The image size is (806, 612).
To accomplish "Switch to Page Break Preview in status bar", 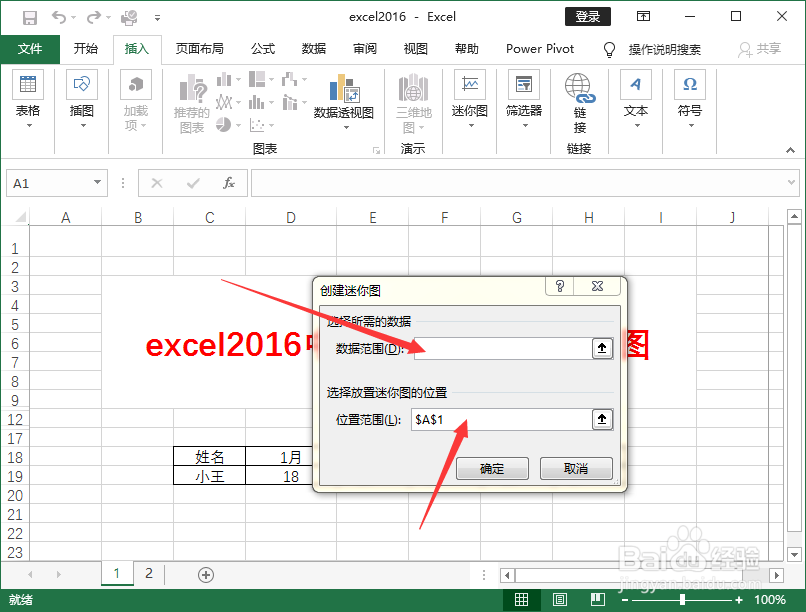I will coord(597,599).
